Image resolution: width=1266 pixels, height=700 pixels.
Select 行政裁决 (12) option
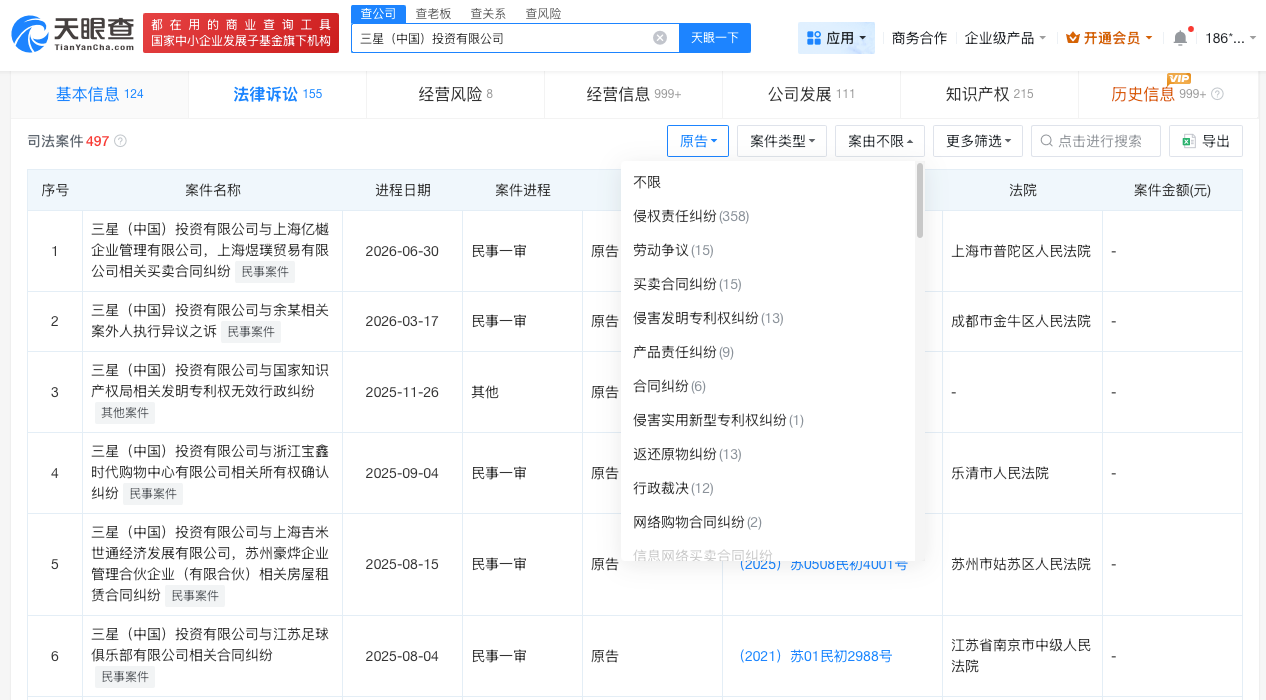(x=768, y=488)
